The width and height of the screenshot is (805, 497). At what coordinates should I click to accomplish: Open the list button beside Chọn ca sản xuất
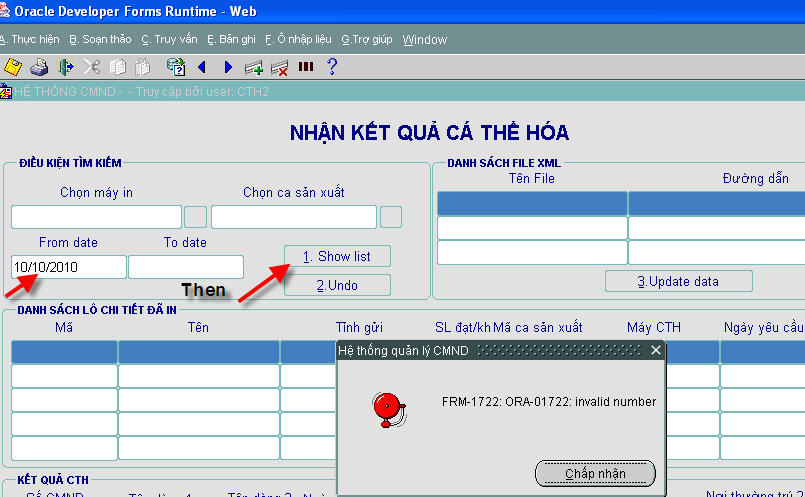click(x=391, y=217)
